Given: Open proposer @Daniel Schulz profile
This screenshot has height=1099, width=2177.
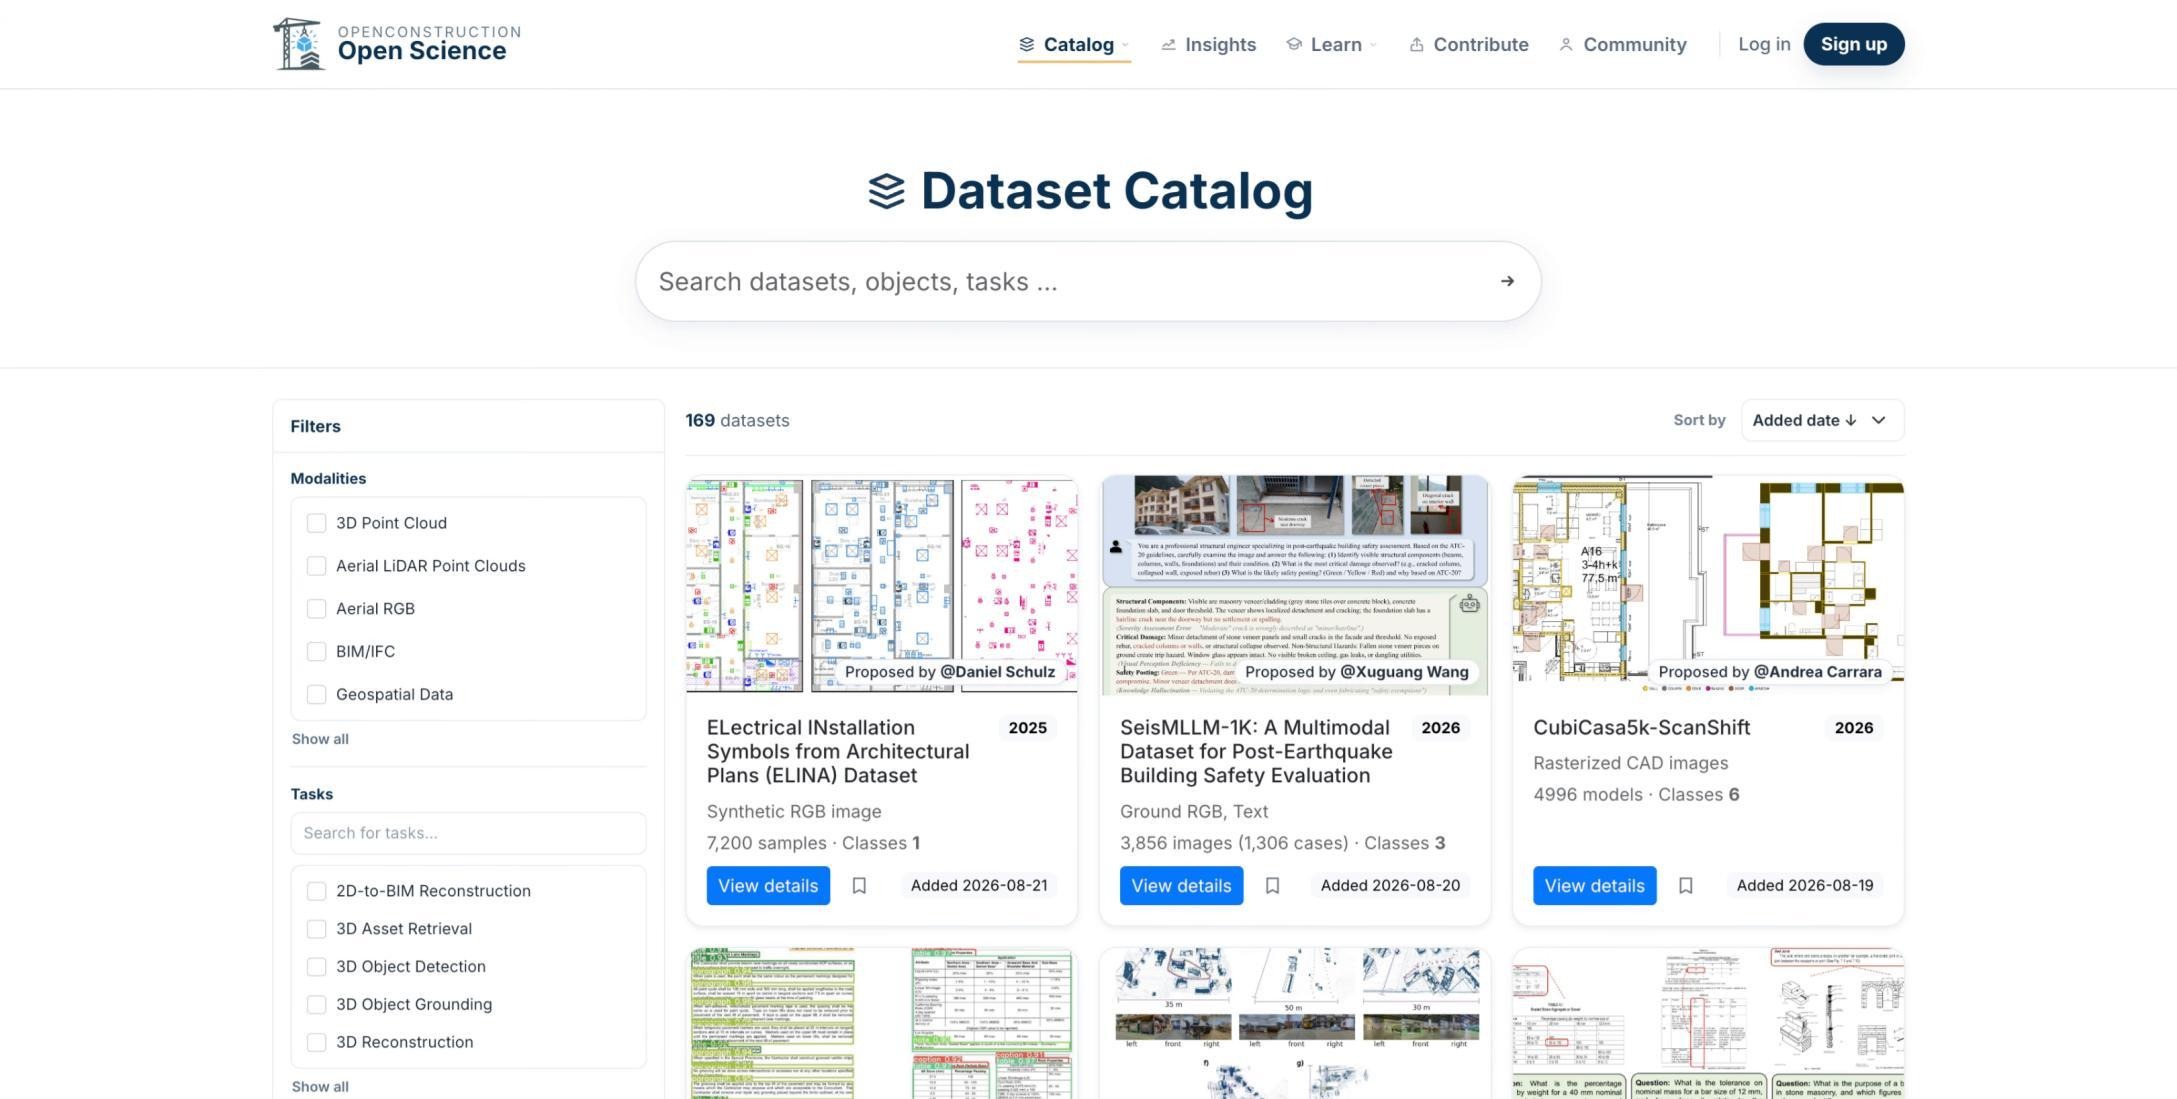Looking at the screenshot, I should click(x=997, y=672).
